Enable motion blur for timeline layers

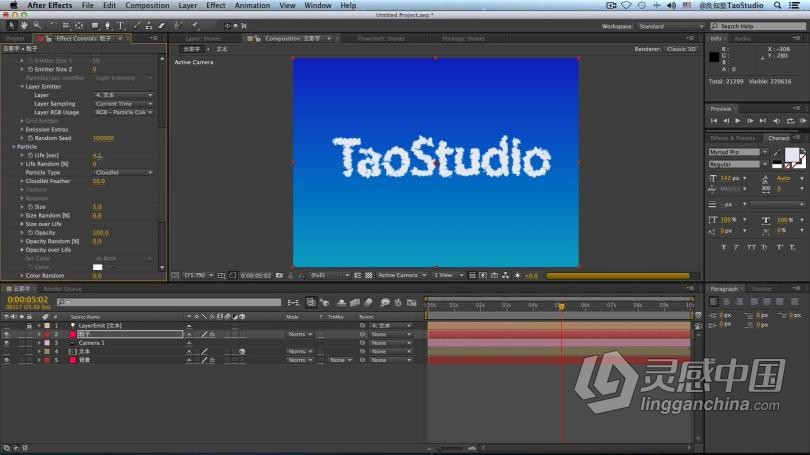coord(368,303)
